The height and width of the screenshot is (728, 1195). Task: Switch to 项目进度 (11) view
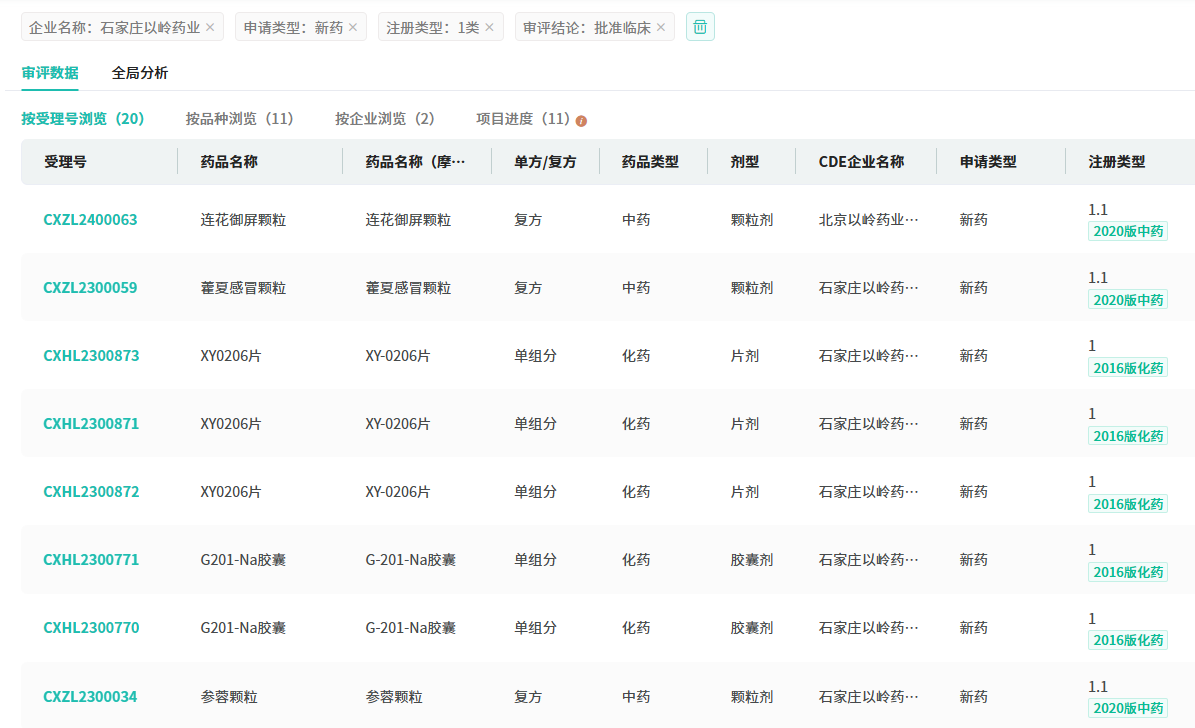(x=522, y=119)
